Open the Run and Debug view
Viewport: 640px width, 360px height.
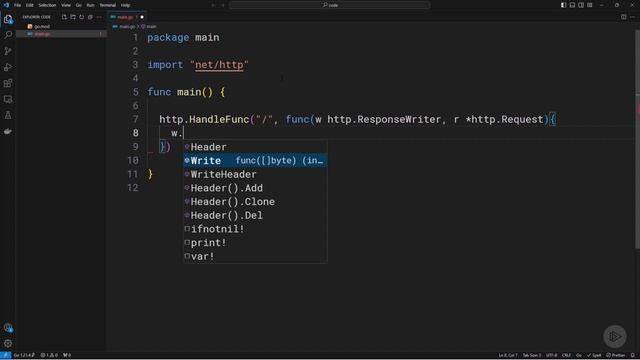tap(8, 67)
